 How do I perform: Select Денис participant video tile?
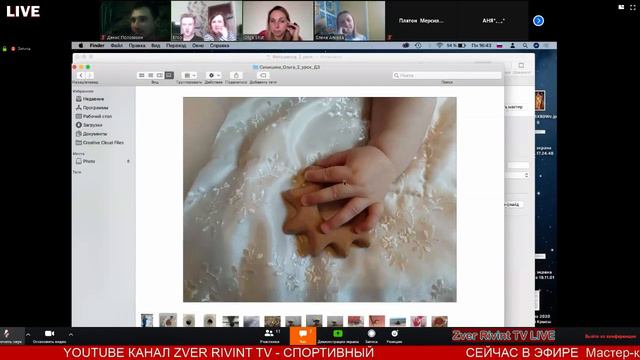click(x=135, y=20)
